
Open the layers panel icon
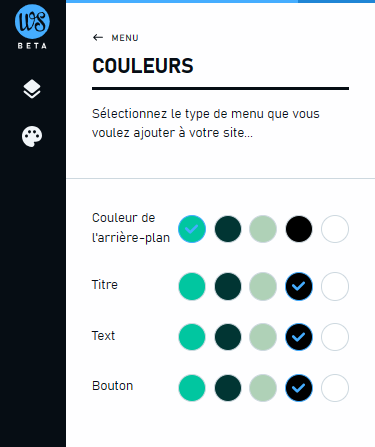(x=32, y=89)
